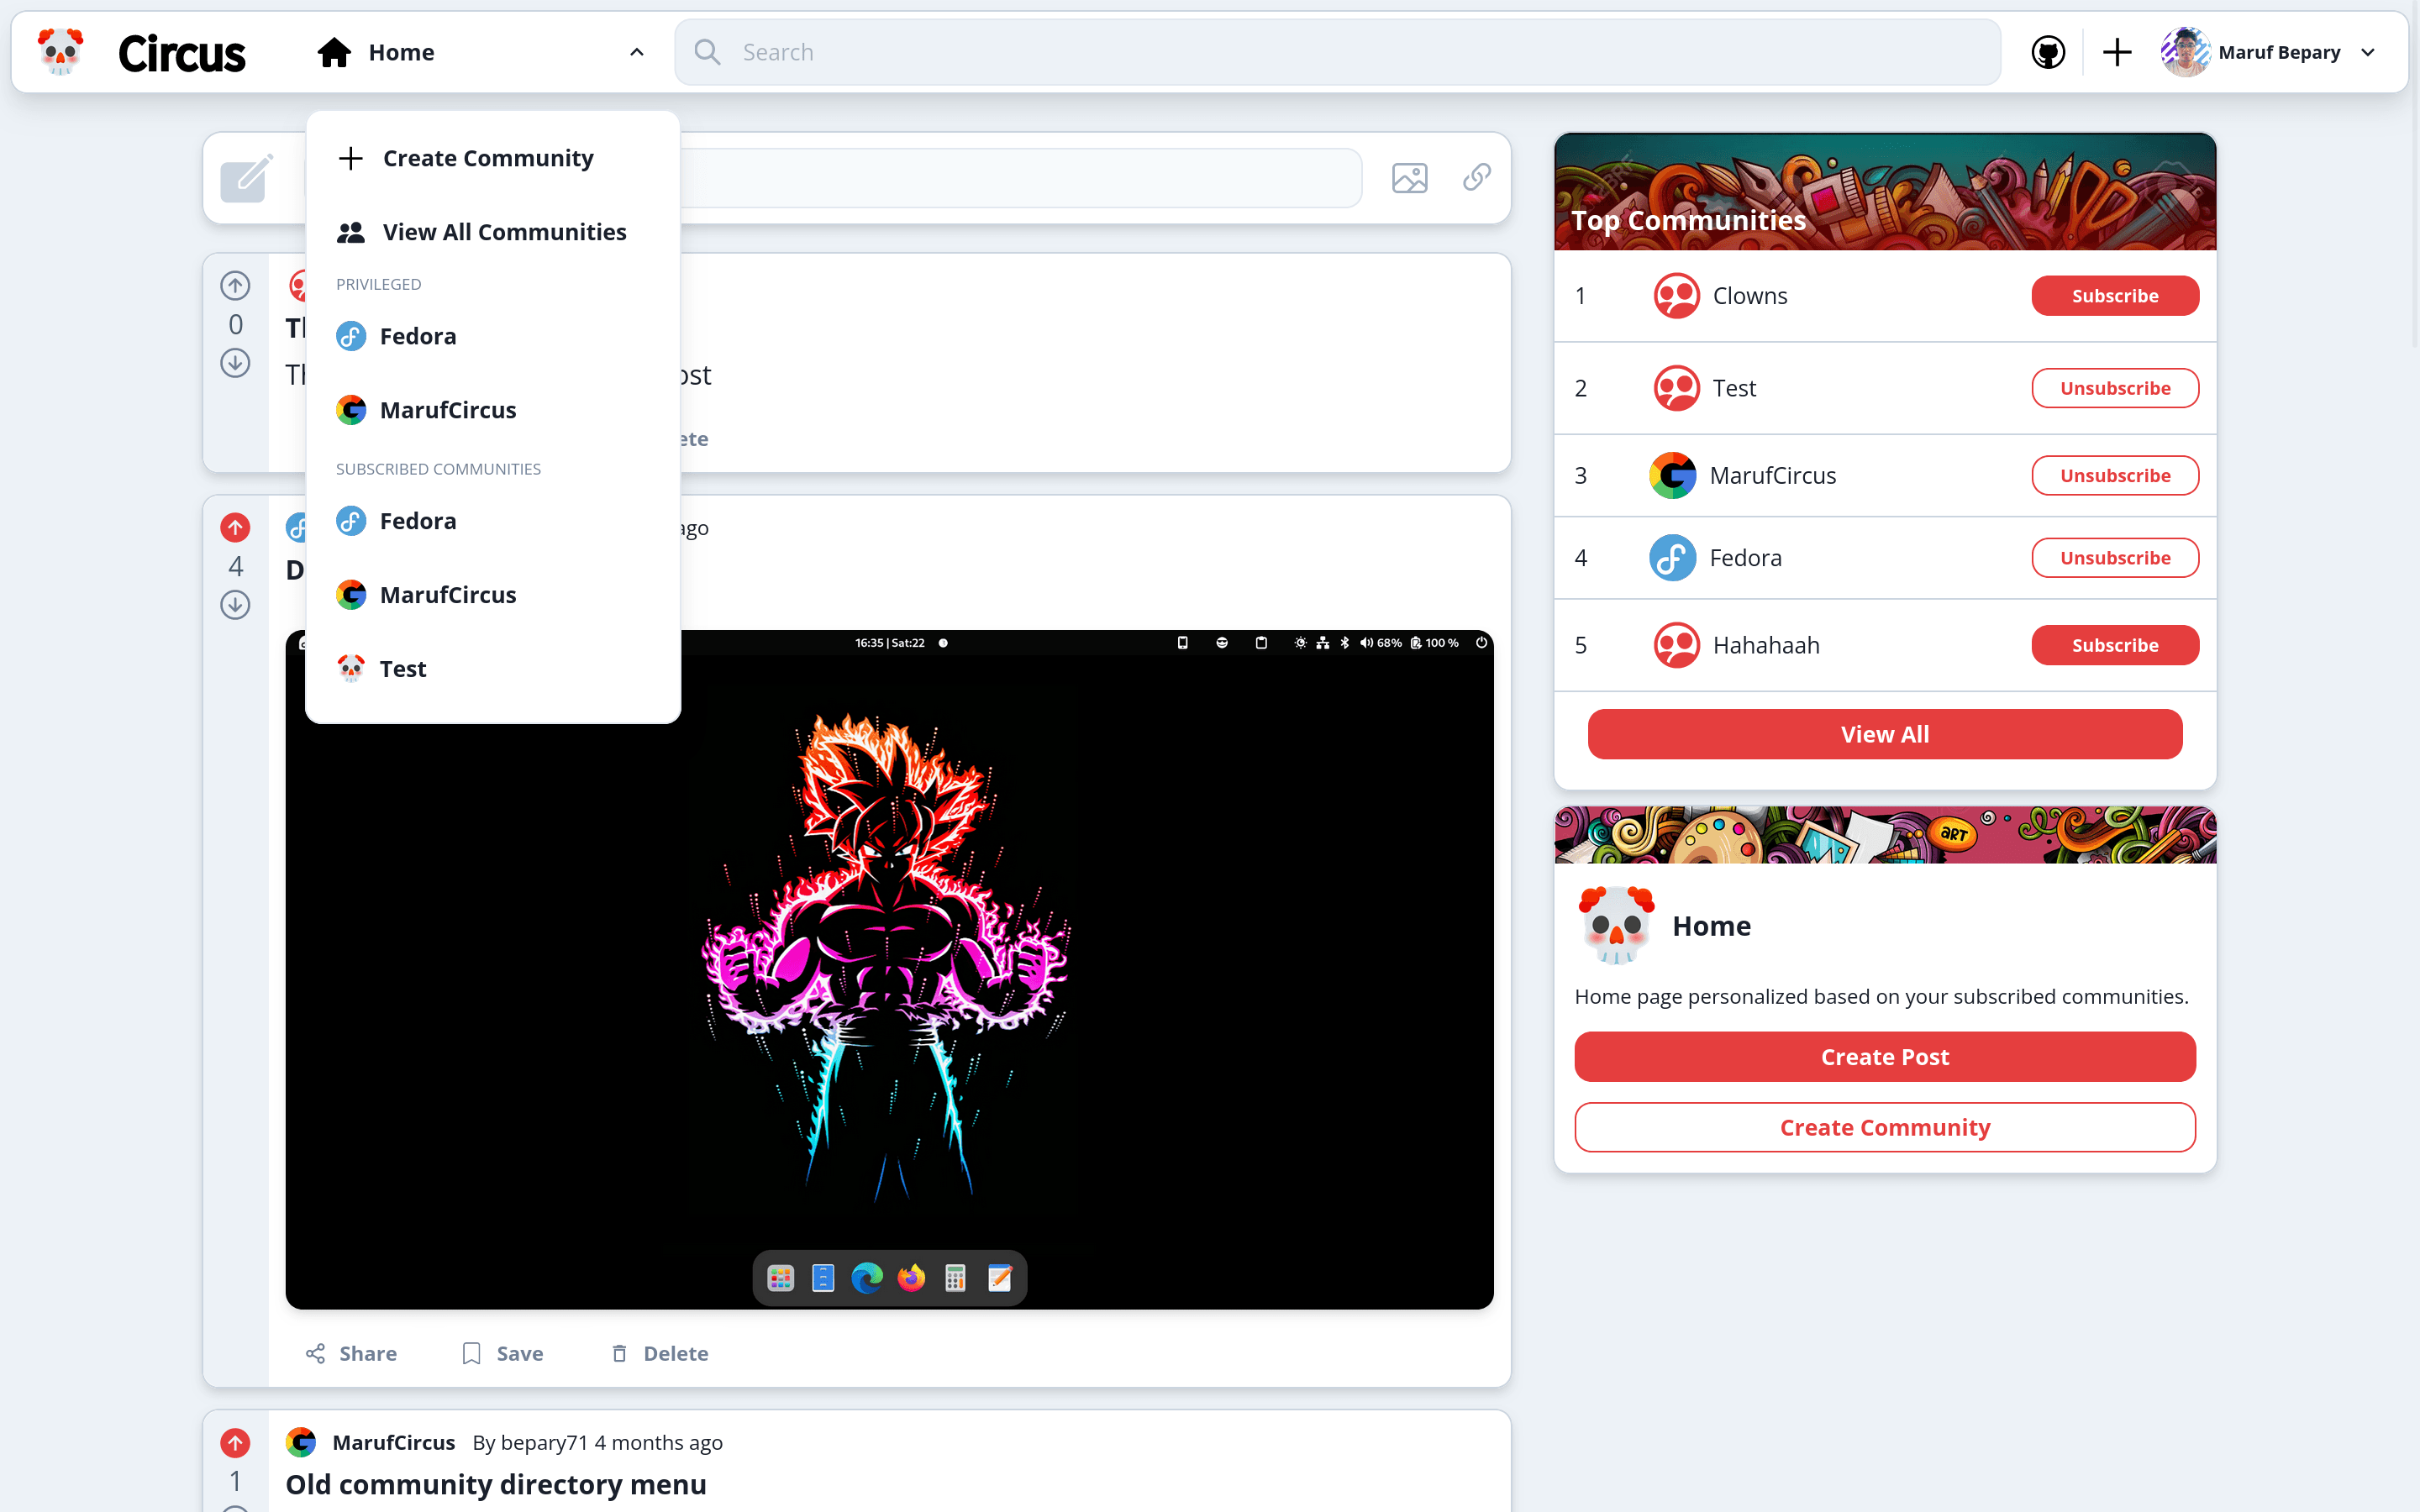This screenshot has width=2420, height=1512.
Task: Click the MarufCircus icon in Top Communities
Action: point(1672,475)
